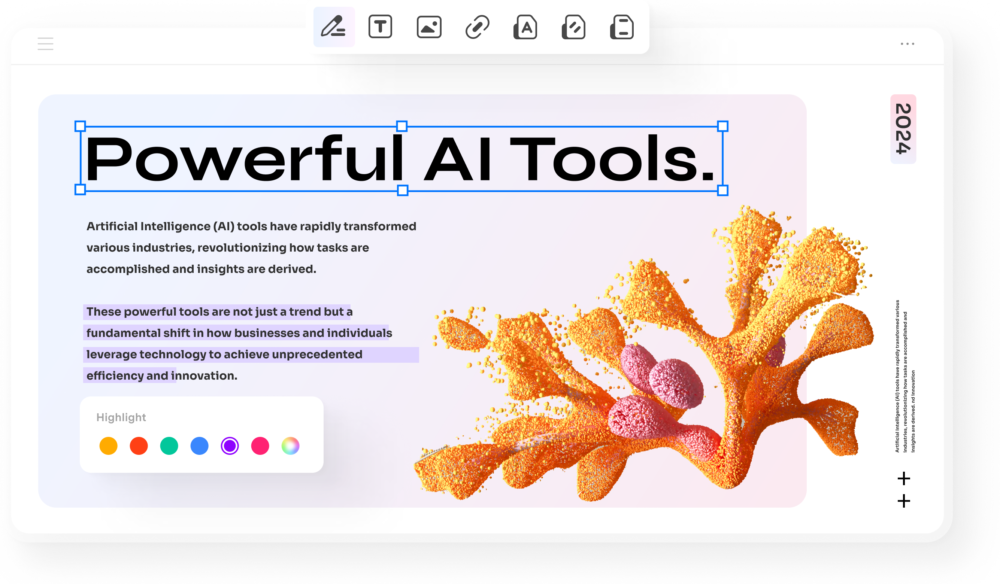This screenshot has width=1000, height=584.
Task: Pick the red highlight color
Action: [139, 446]
